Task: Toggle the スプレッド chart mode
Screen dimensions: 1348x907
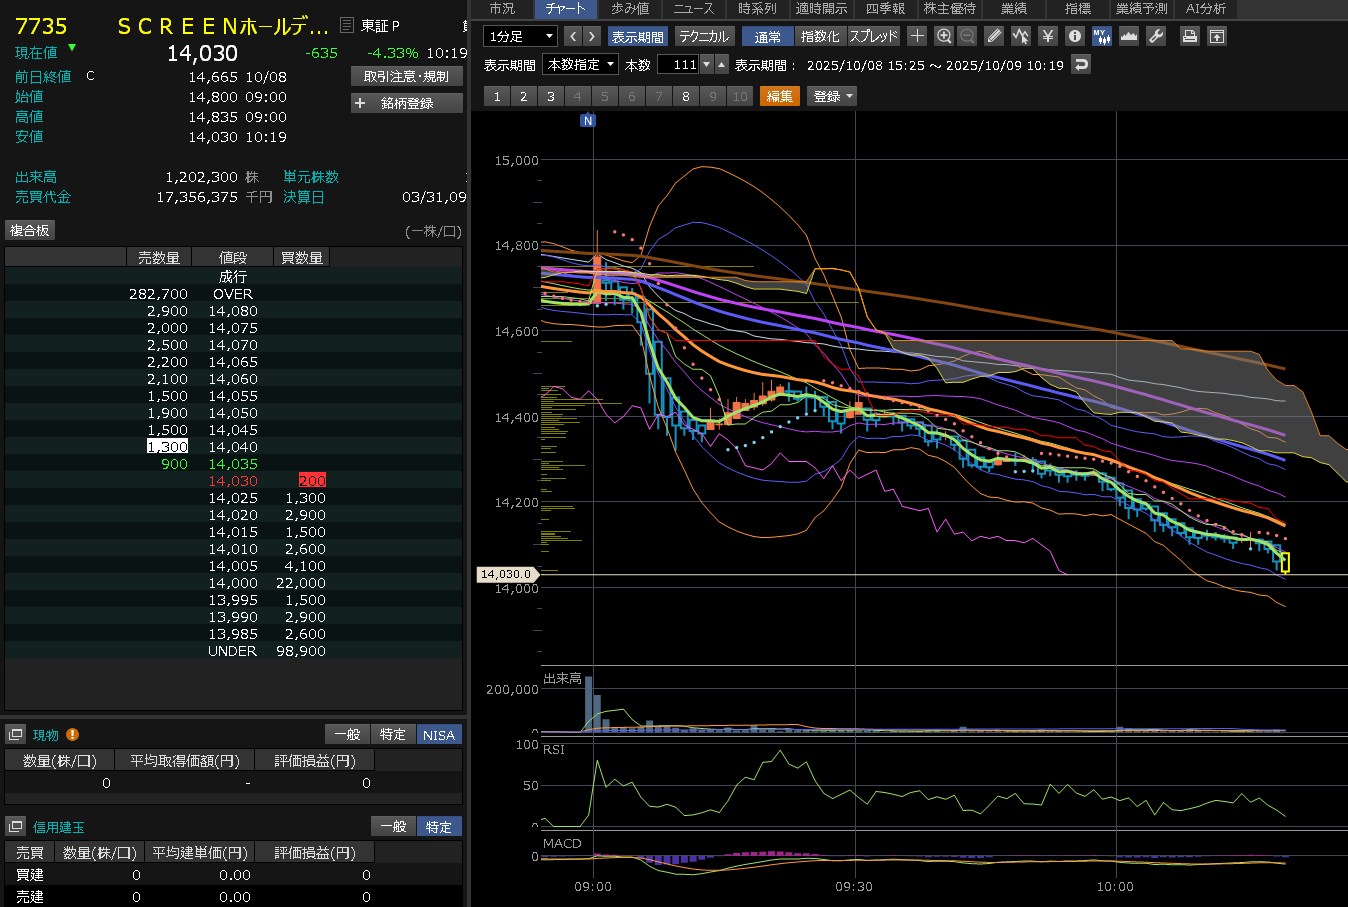Action: [x=873, y=36]
